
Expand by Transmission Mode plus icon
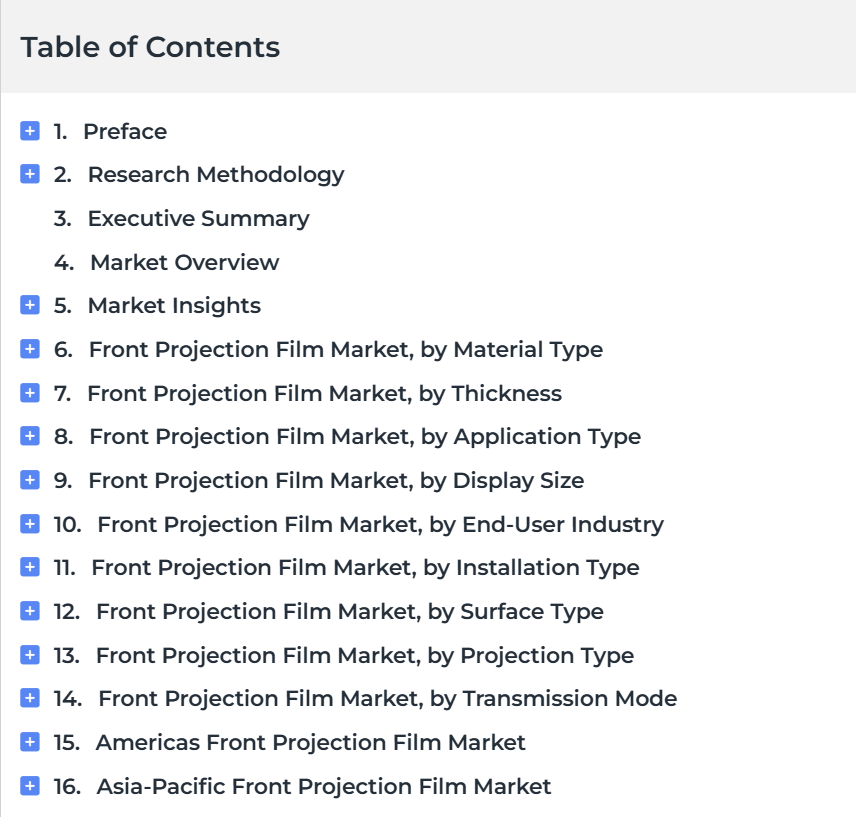click(x=30, y=698)
